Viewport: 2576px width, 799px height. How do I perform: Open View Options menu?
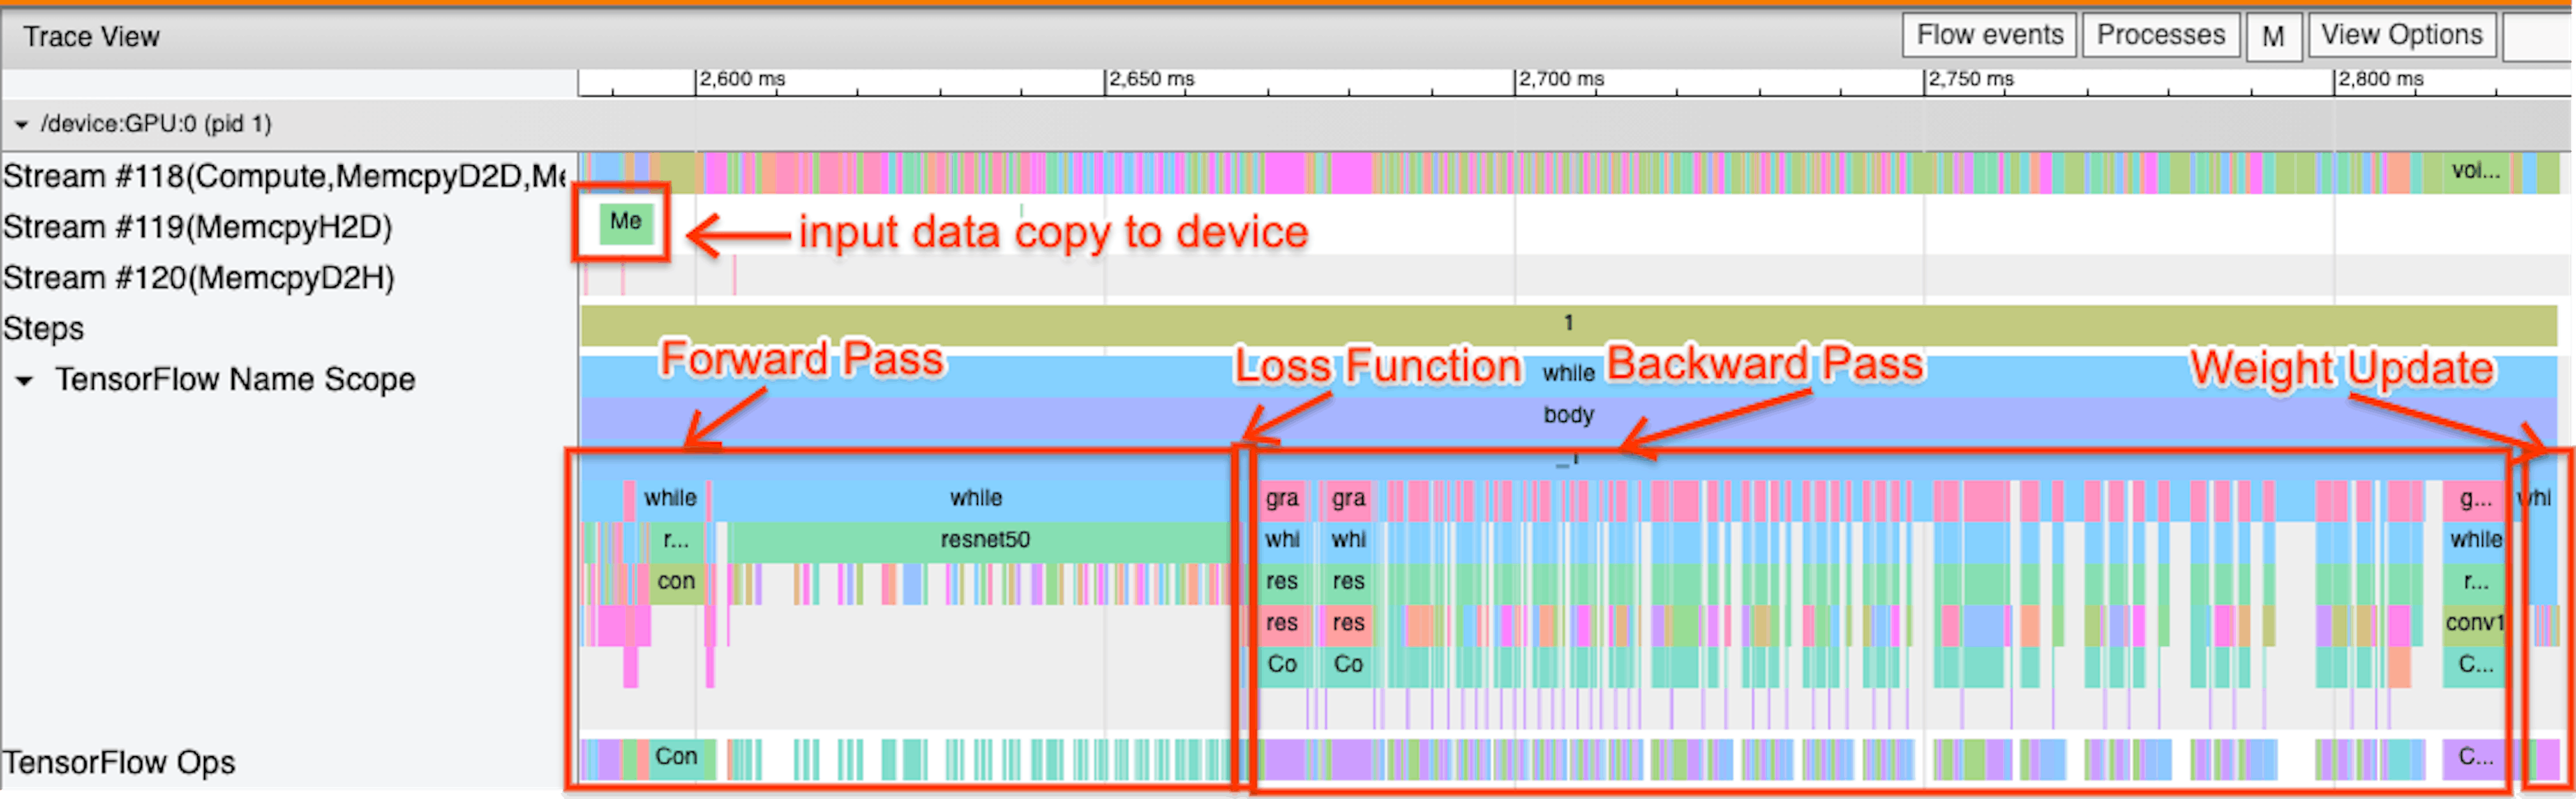click(x=2401, y=36)
